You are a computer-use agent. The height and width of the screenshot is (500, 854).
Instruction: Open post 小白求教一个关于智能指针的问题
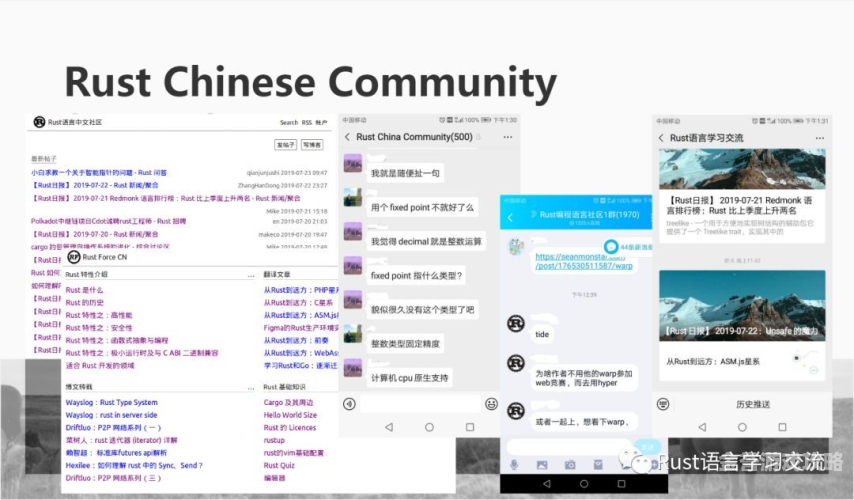coord(99,173)
